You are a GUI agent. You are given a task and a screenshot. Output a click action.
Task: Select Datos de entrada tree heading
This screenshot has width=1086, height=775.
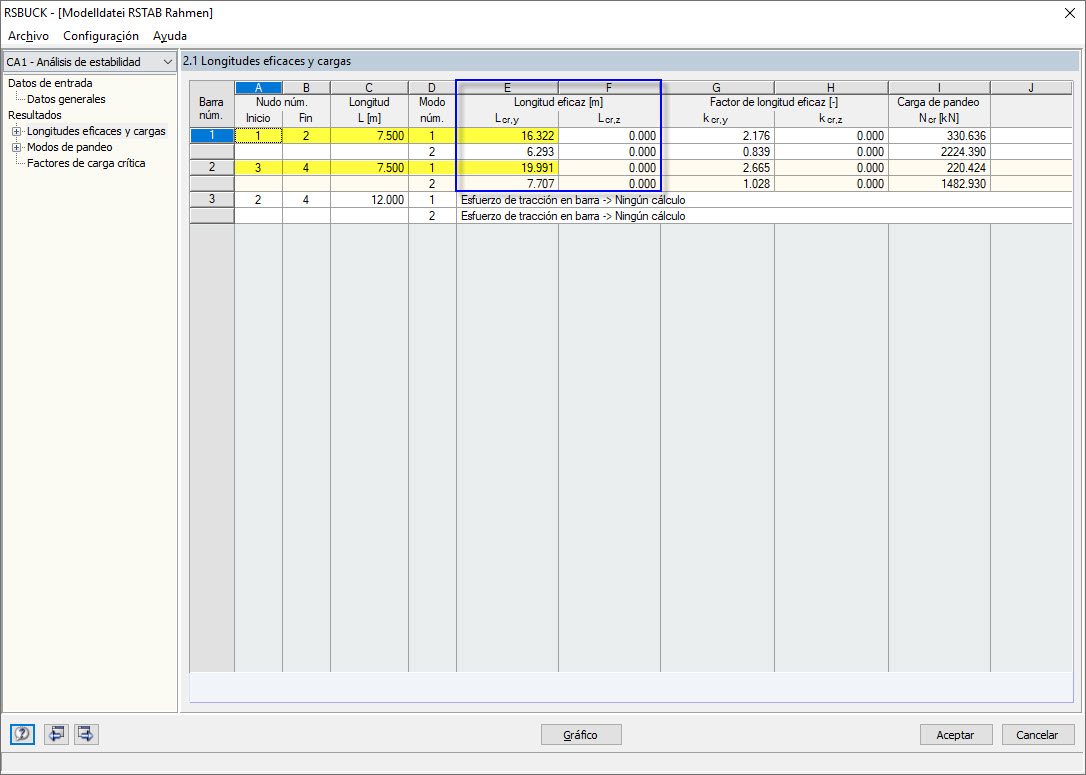coord(50,83)
